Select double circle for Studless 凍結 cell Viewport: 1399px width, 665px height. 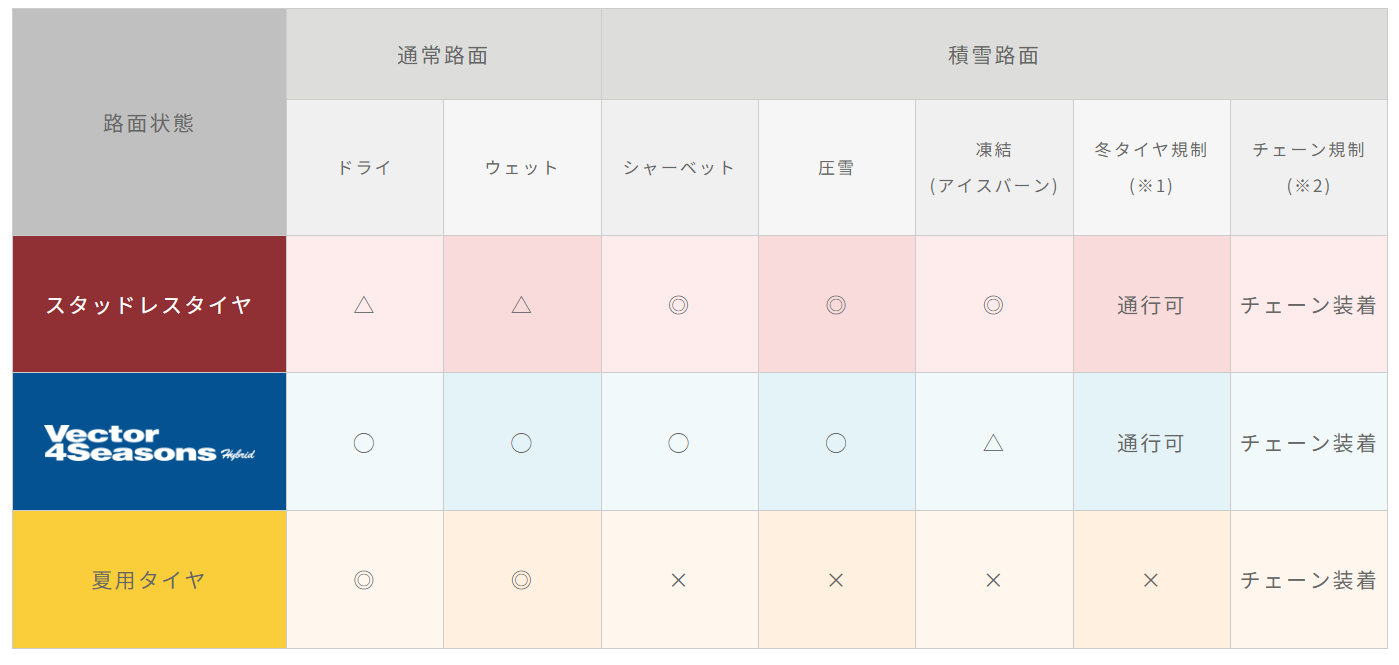pos(993,305)
